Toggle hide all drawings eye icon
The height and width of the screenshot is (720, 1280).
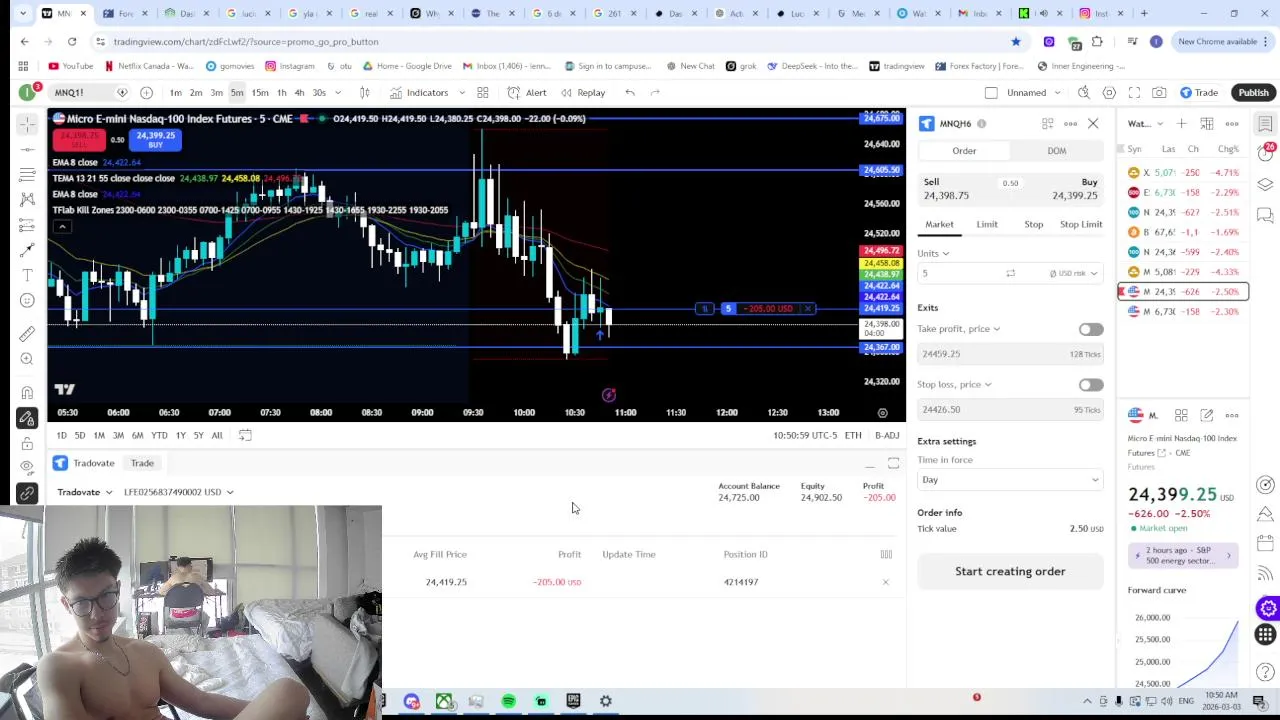[27, 468]
